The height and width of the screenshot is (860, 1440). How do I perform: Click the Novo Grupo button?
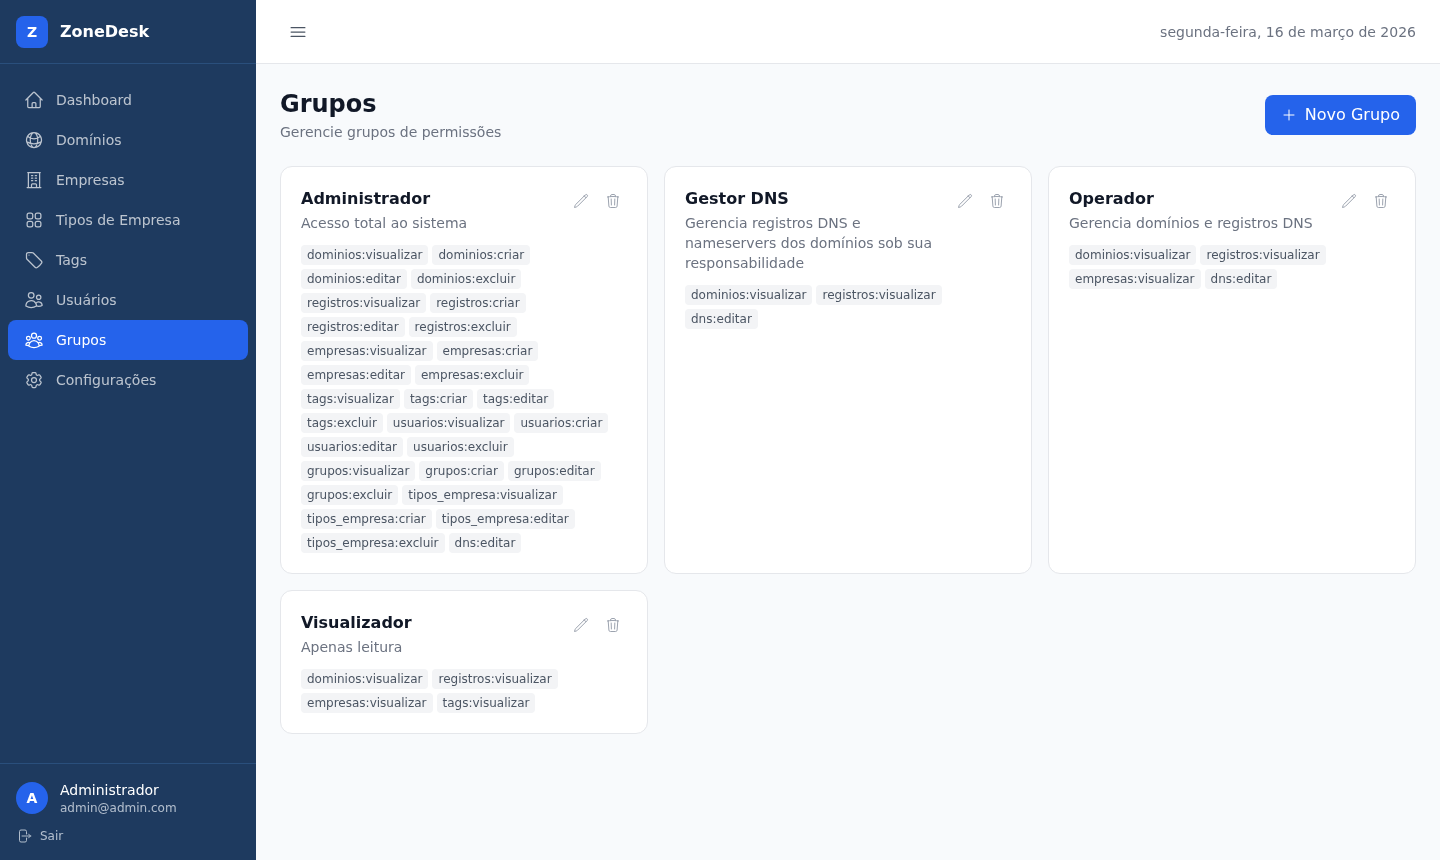pyautogui.click(x=1340, y=115)
